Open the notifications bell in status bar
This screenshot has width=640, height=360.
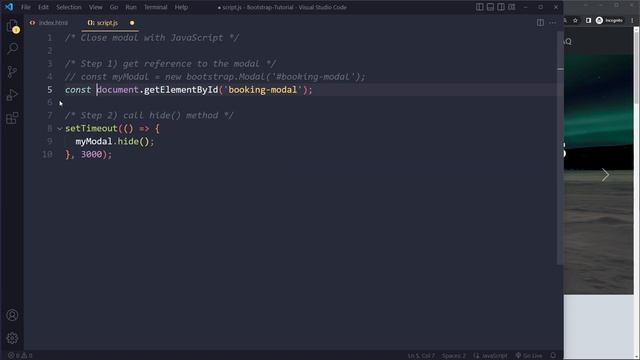click(553, 356)
